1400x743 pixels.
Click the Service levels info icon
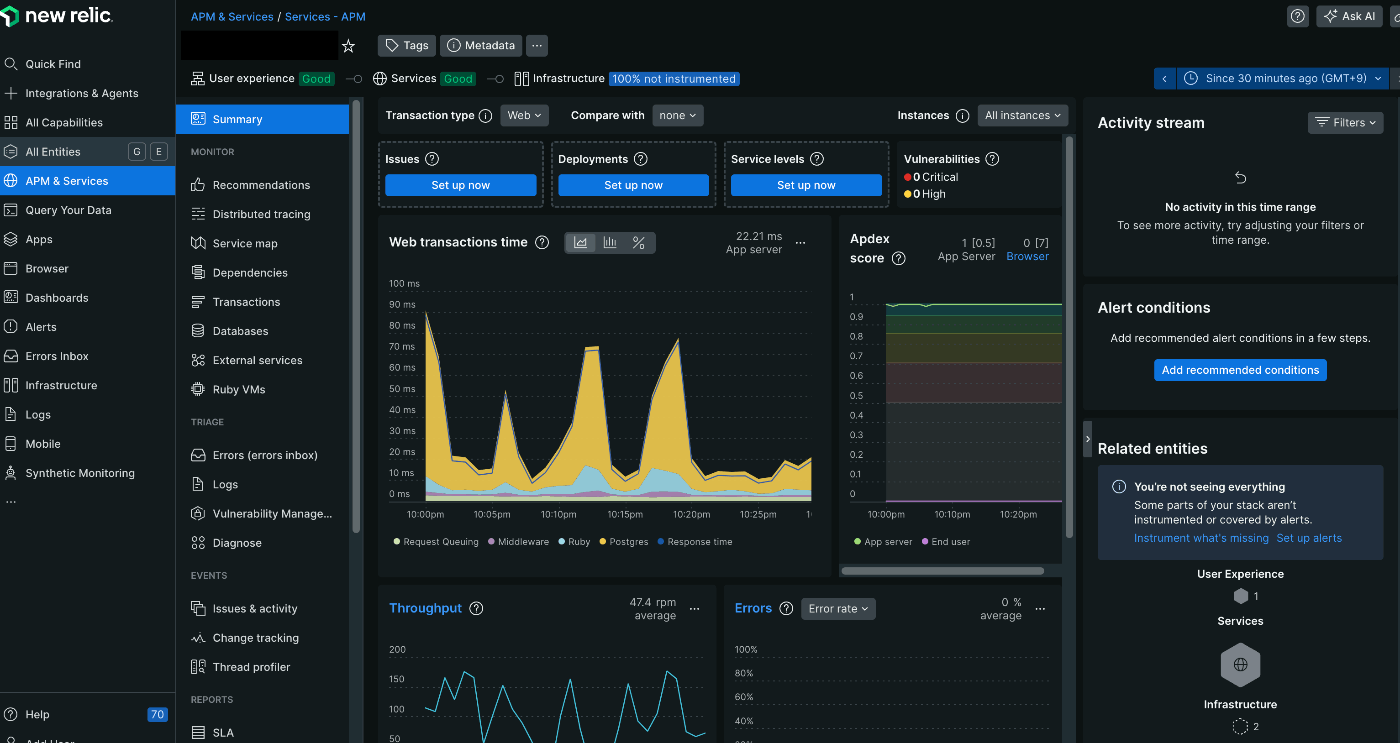coord(816,159)
